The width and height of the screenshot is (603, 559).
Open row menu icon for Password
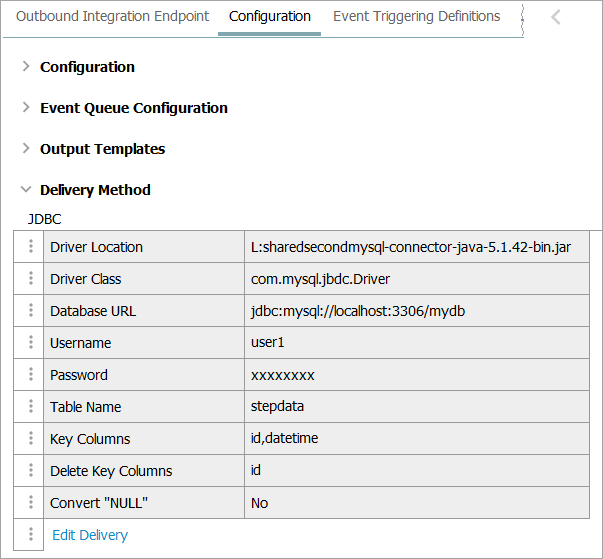tap(30, 375)
